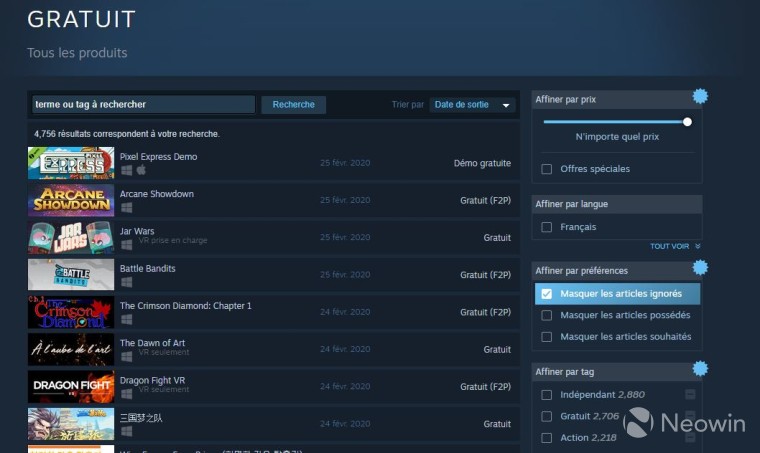Click the Tous les produits subtitle
The width and height of the screenshot is (760, 453).
coord(77,53)
